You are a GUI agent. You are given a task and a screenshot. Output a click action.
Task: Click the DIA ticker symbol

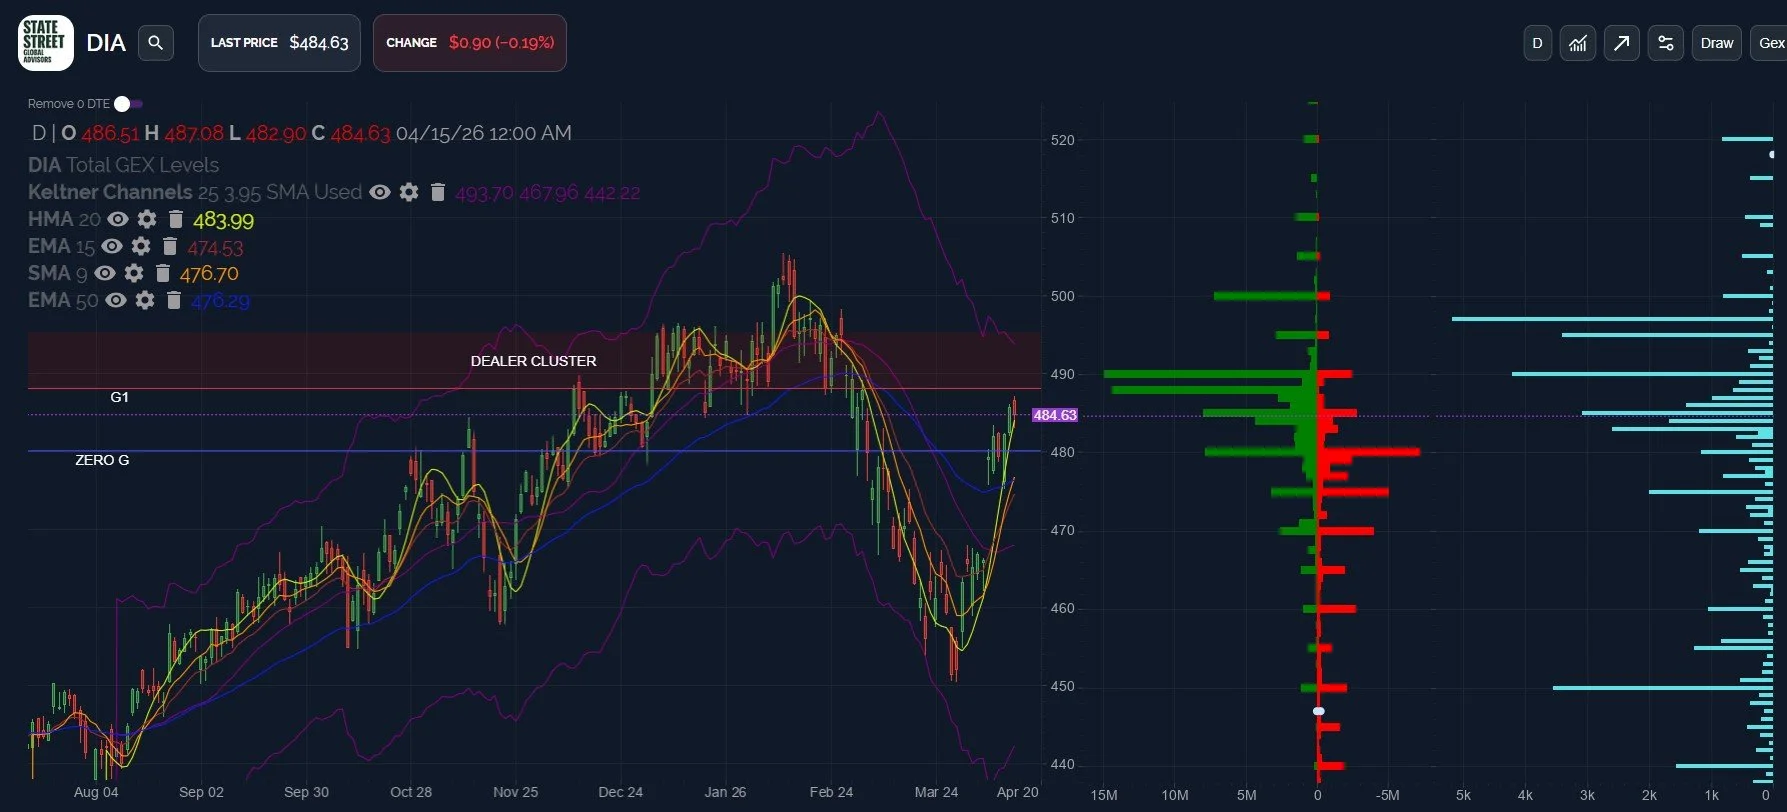tap(106, 43)
